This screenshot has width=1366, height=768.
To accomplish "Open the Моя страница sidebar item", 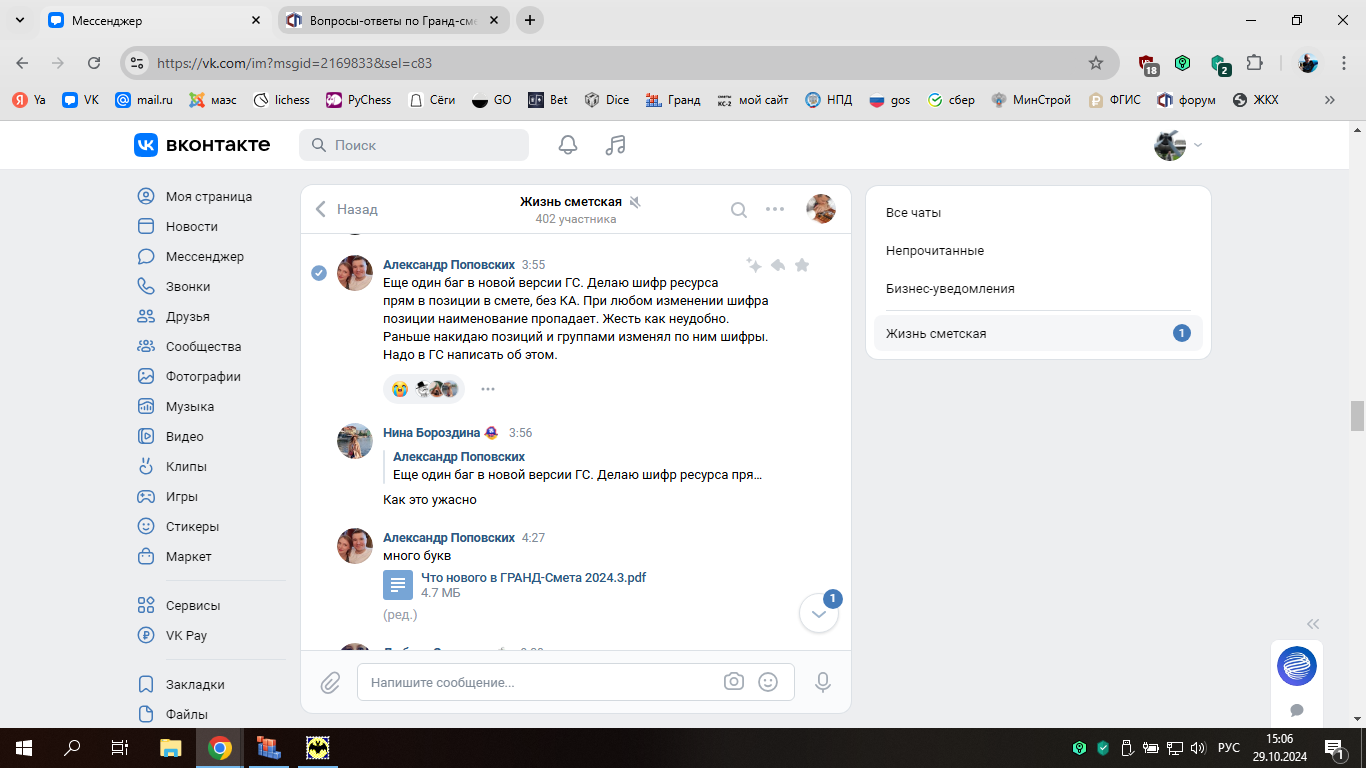I will (195, 197).
